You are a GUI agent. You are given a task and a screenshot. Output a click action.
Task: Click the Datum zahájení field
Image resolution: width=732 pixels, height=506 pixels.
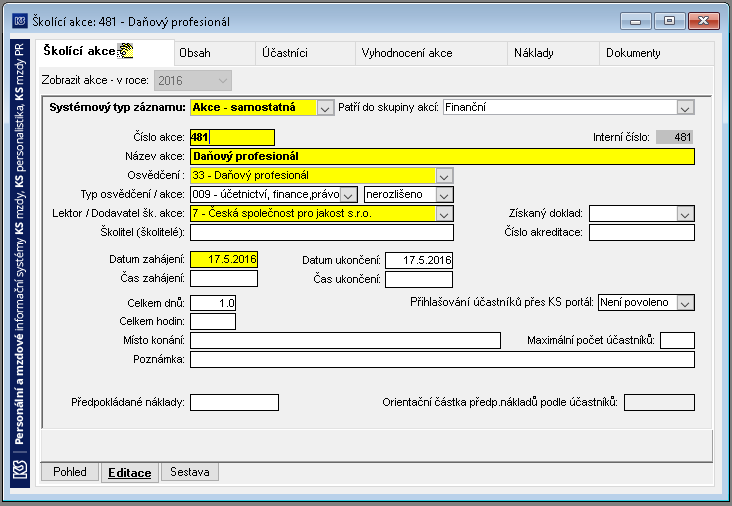coord(224,260)
